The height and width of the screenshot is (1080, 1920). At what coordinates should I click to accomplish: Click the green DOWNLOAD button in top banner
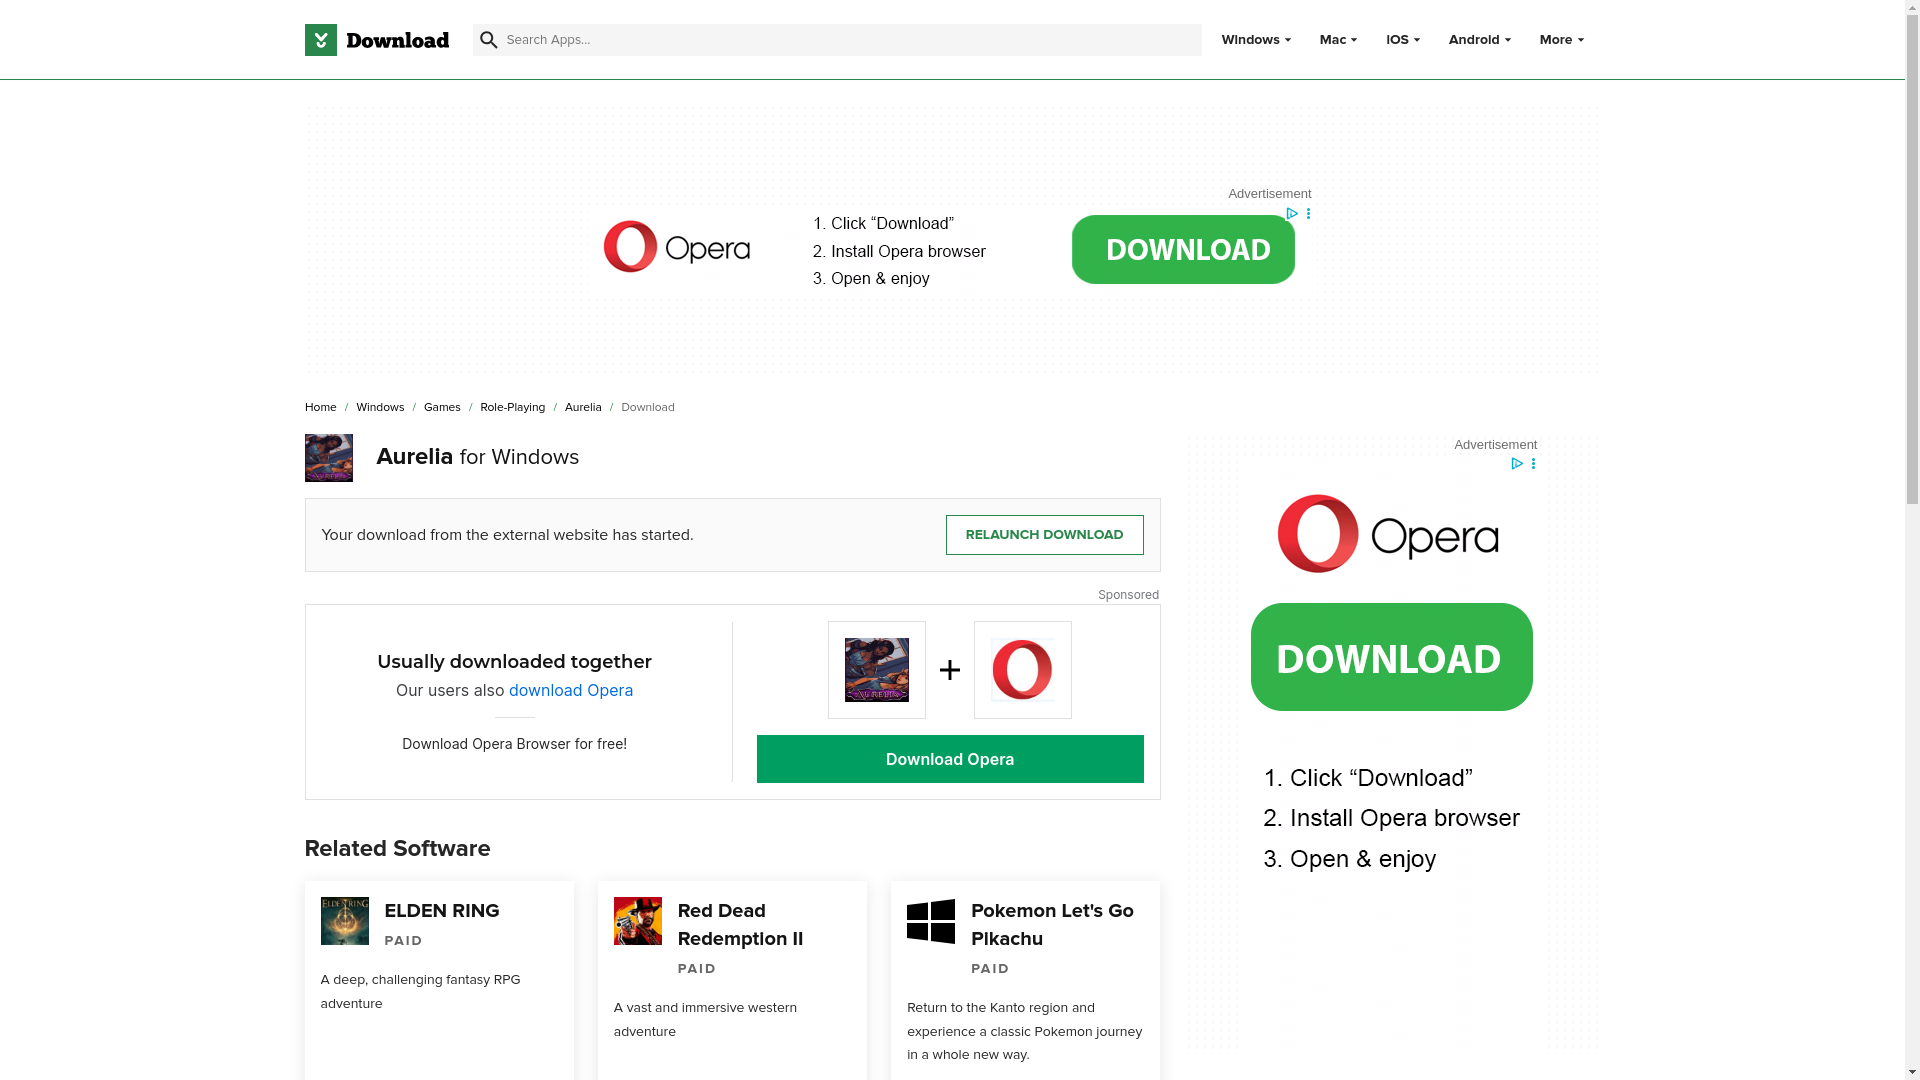click(x=1183, y=249)
